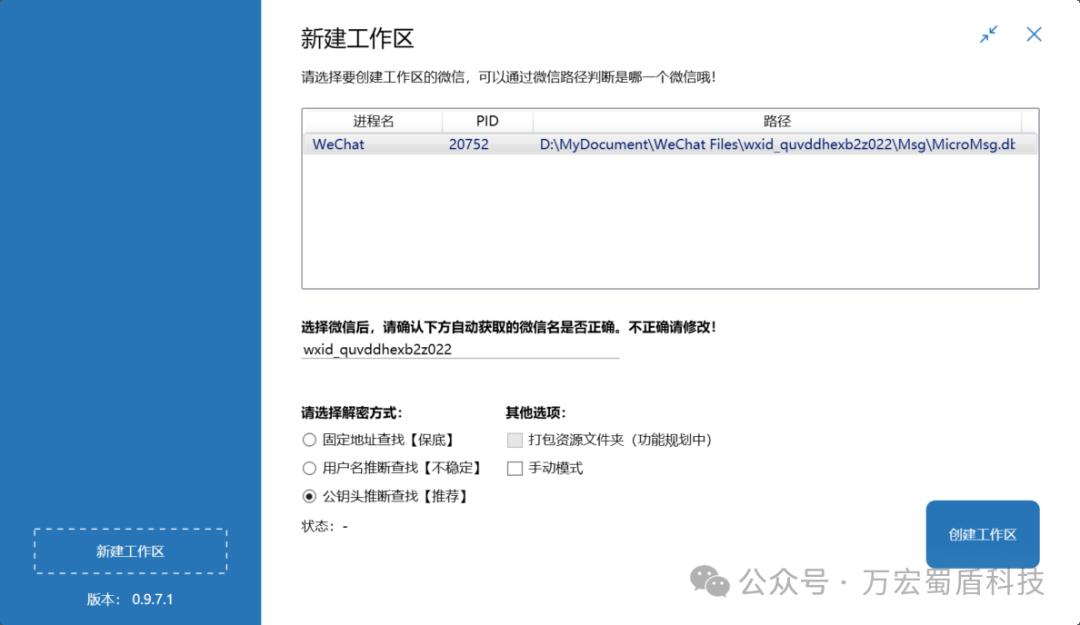1080x625 pixels.
Task: Click the 进程名 column header
Action: click(x=373, y=121)
